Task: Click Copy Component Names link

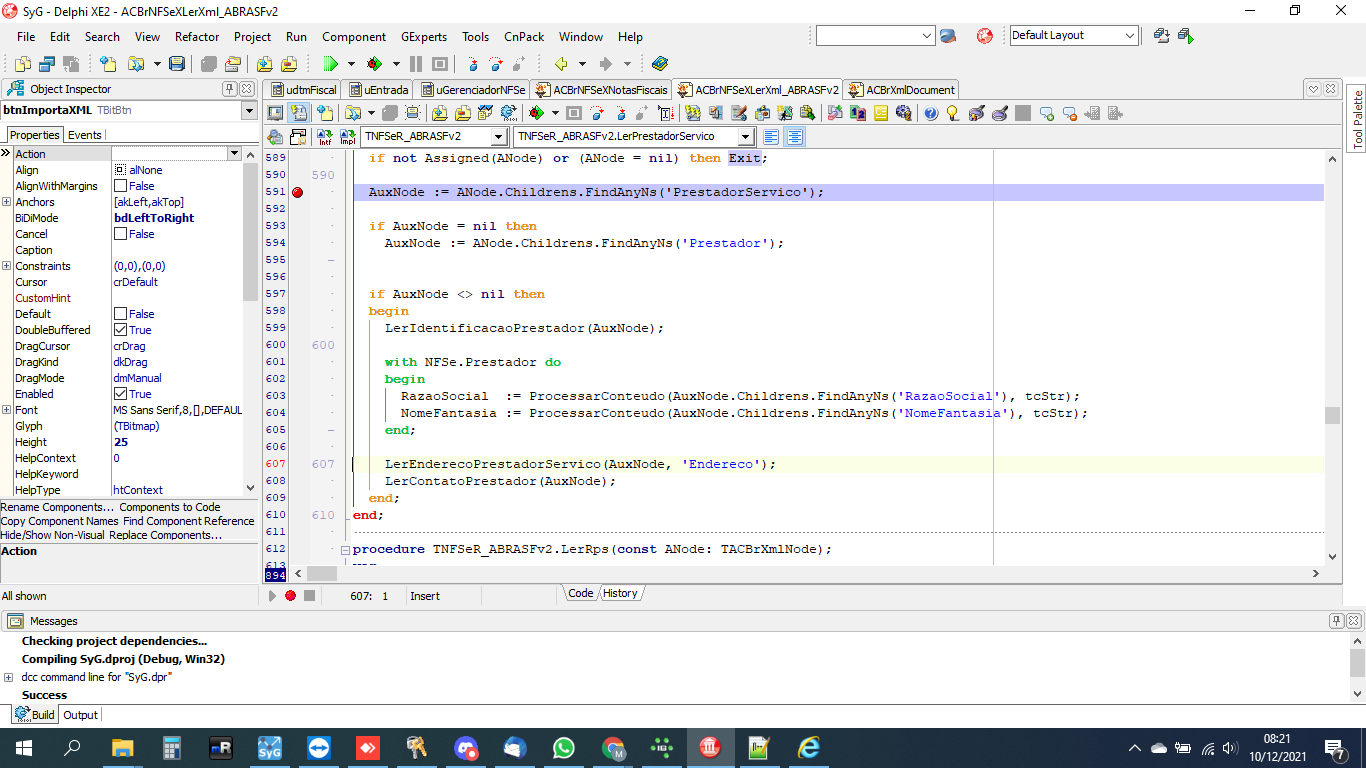Action: (59, 521)
